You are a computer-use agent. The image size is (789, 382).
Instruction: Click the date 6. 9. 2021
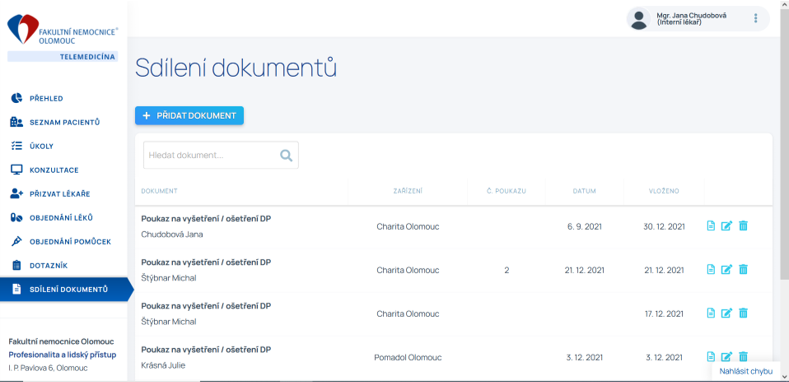(584, 226)
